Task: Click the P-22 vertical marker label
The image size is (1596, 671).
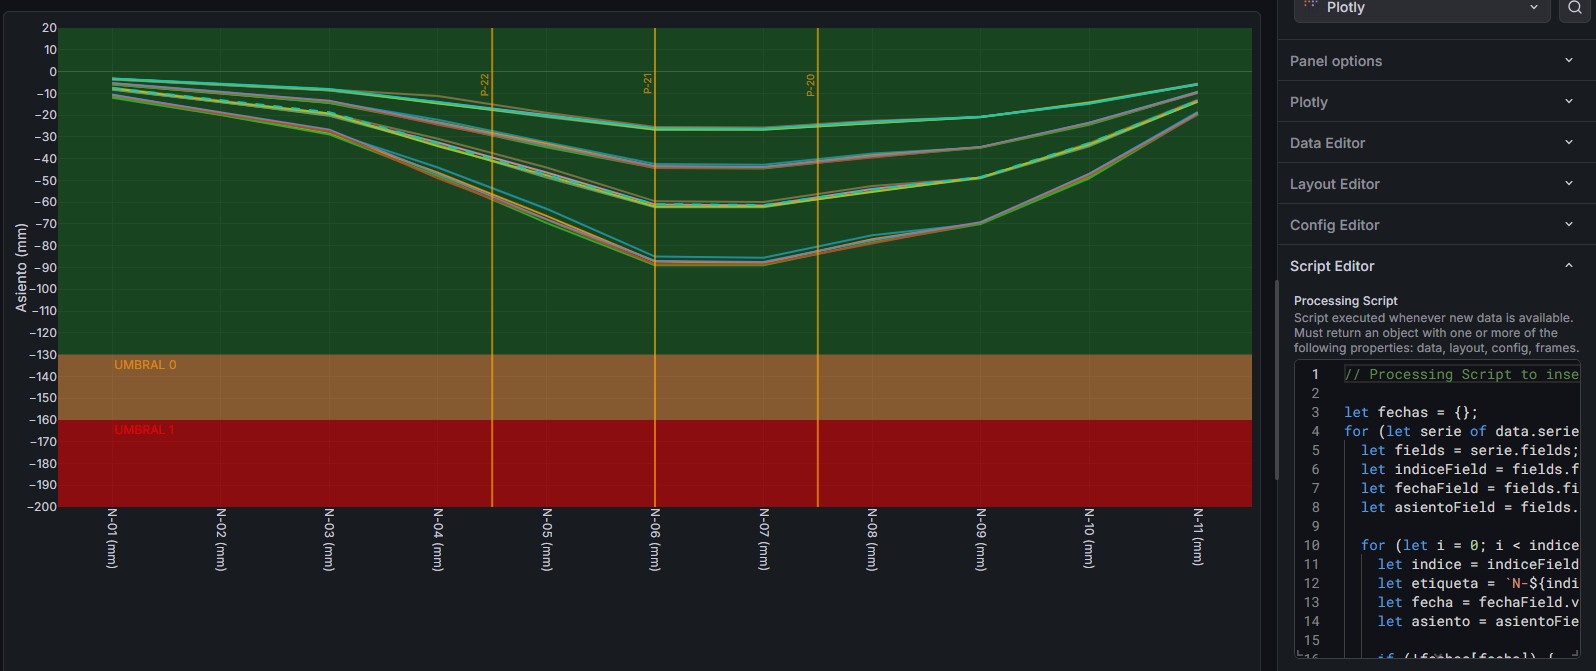Action: pyautogui.click(x=485, y=85)
